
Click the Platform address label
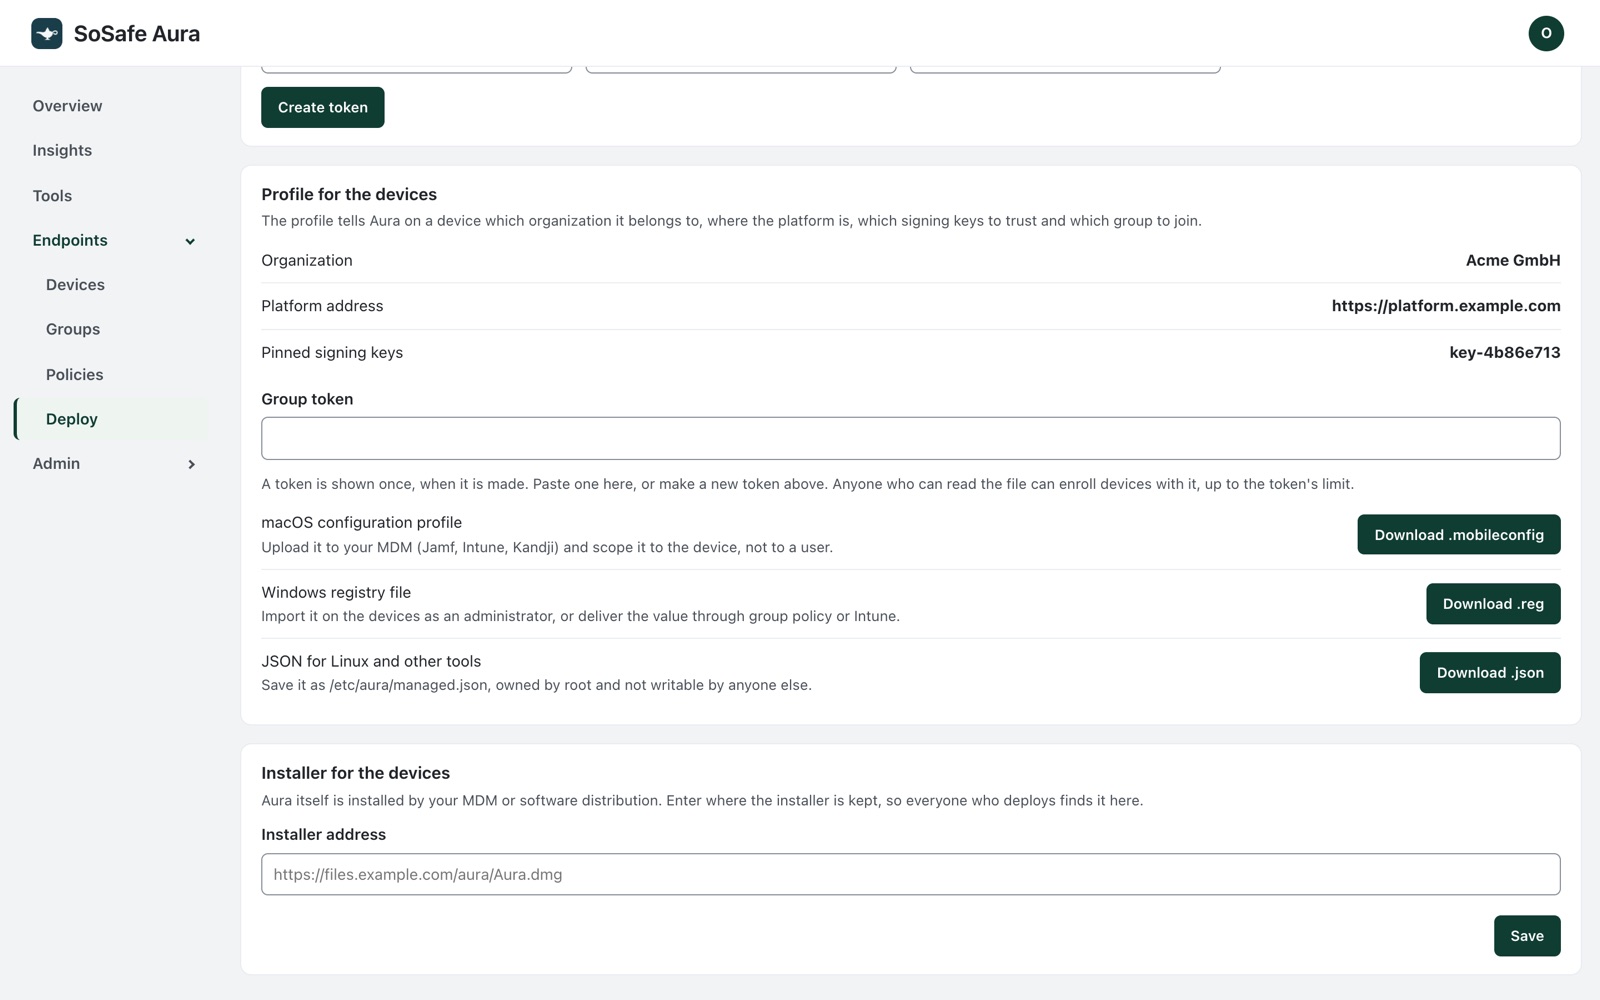pyautogui.click(x=322, y=306)
